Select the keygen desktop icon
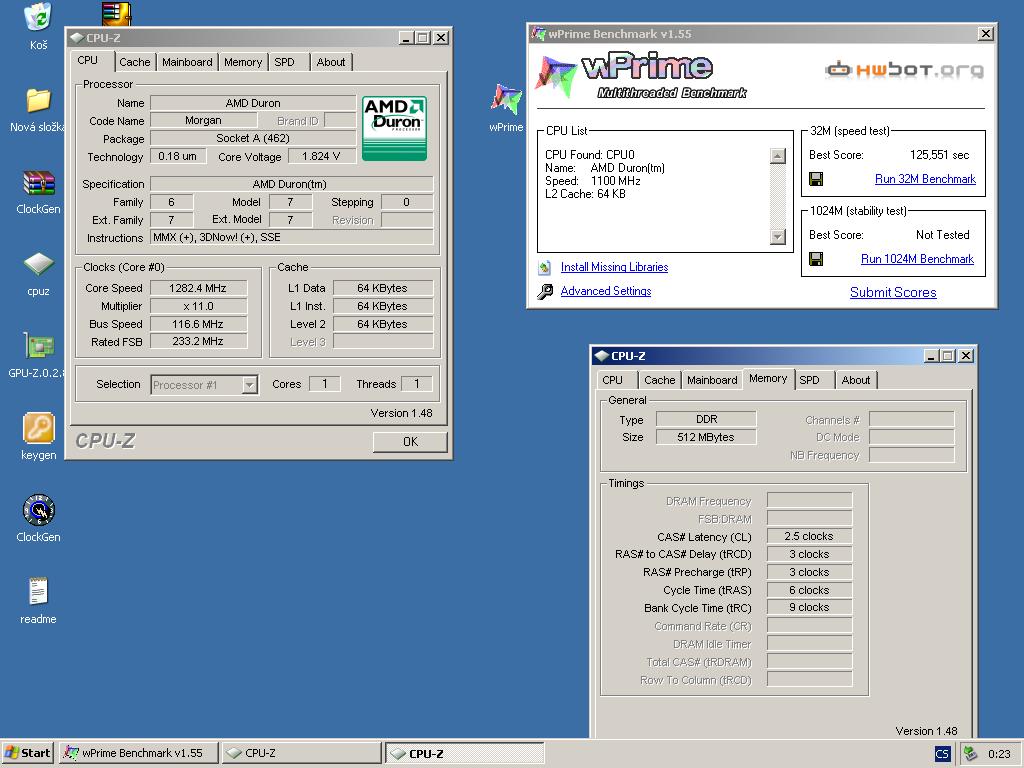The image size is (1024, 768). [x=39, y=428]
